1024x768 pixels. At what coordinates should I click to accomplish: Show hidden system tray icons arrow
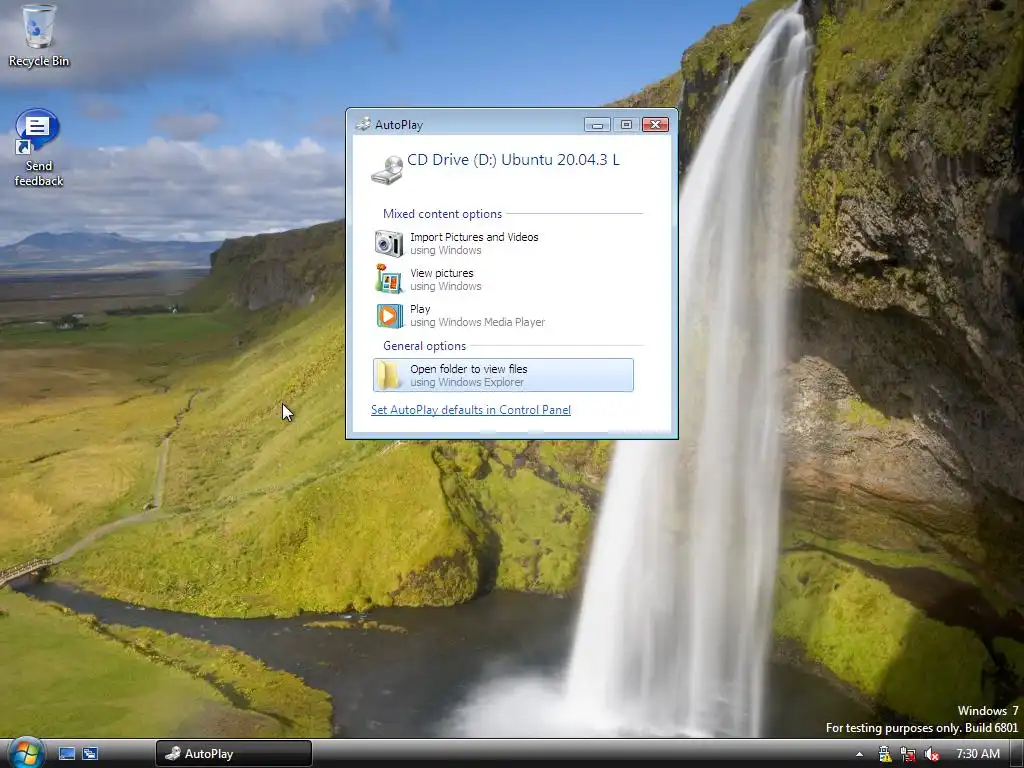click(859, 754)
